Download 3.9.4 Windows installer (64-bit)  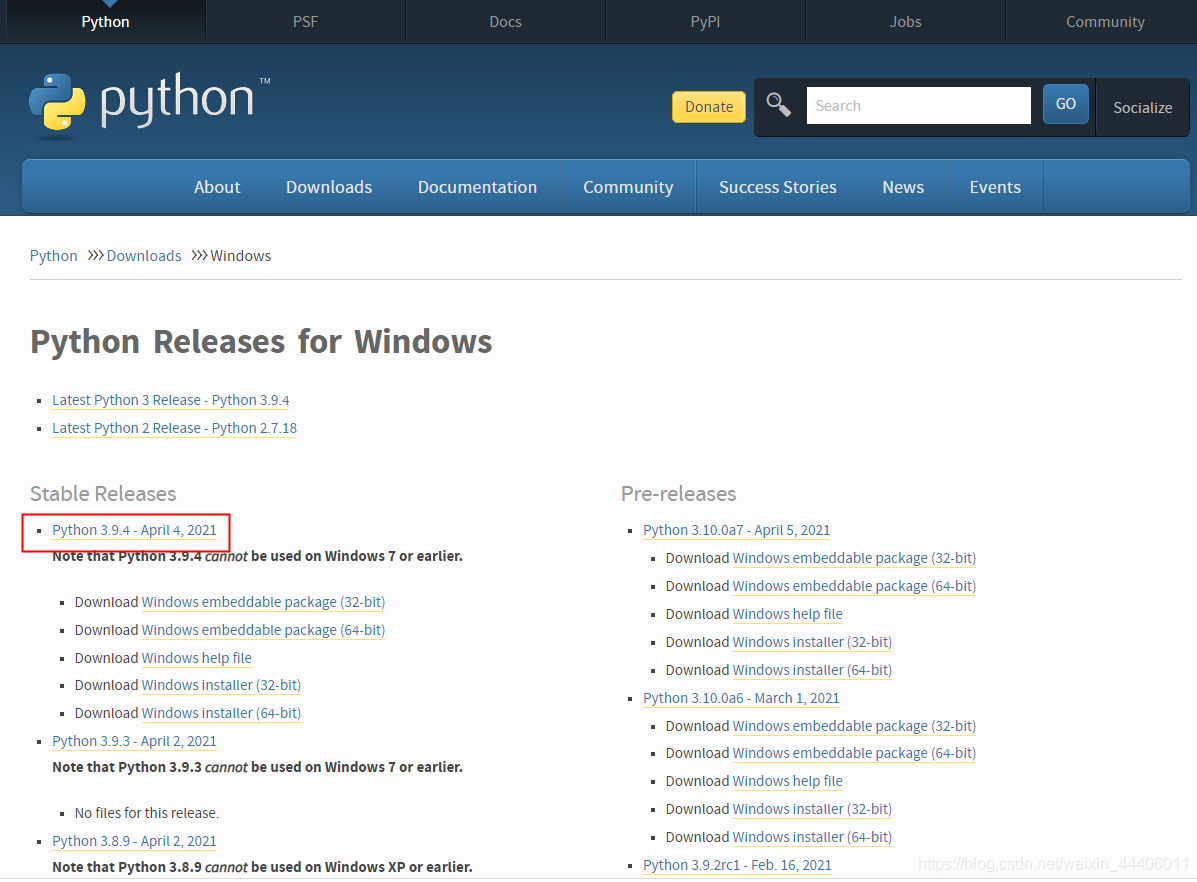221,713
